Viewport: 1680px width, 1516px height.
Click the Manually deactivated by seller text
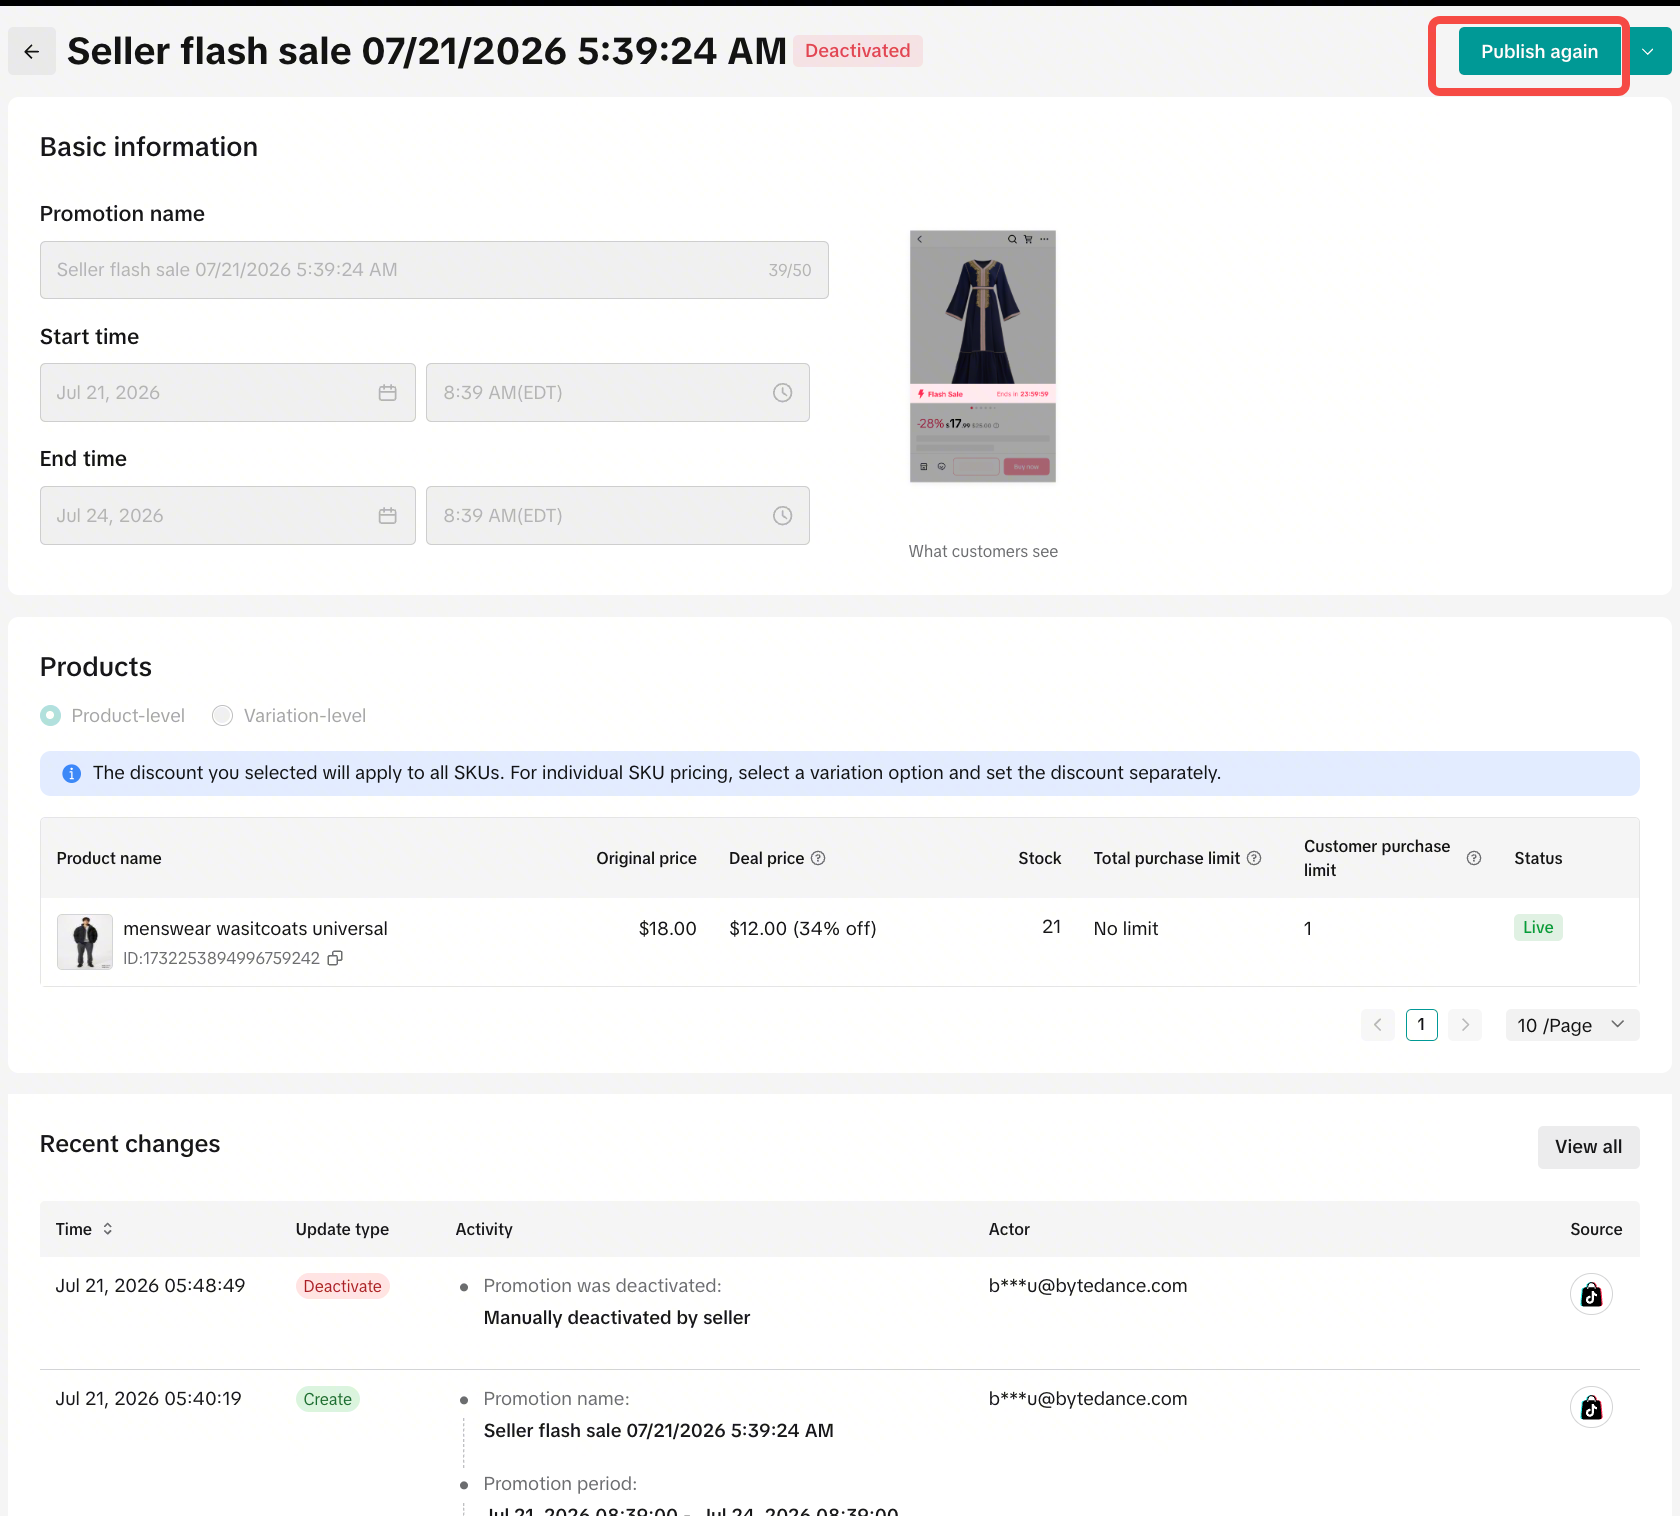pyautogui.click(x=617, y=1318)
